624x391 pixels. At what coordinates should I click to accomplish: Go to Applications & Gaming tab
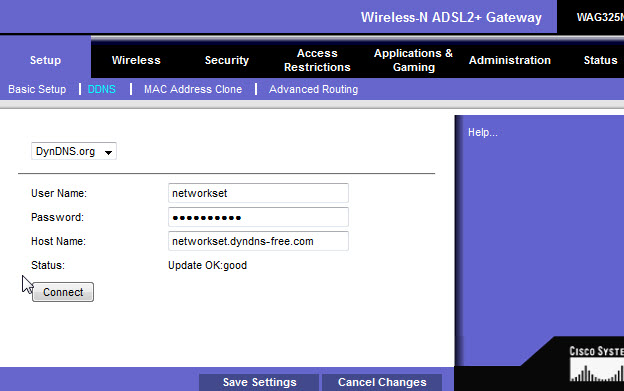coord(413,60)
